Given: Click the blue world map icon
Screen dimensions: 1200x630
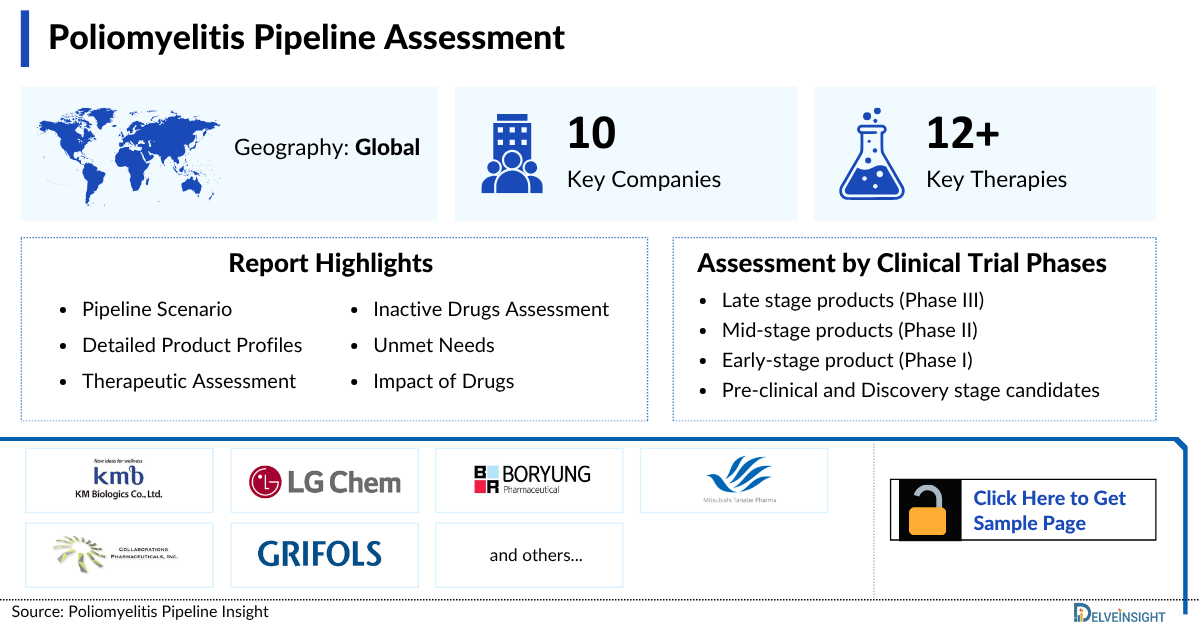Looking at the screenshot, I should 129,154.
